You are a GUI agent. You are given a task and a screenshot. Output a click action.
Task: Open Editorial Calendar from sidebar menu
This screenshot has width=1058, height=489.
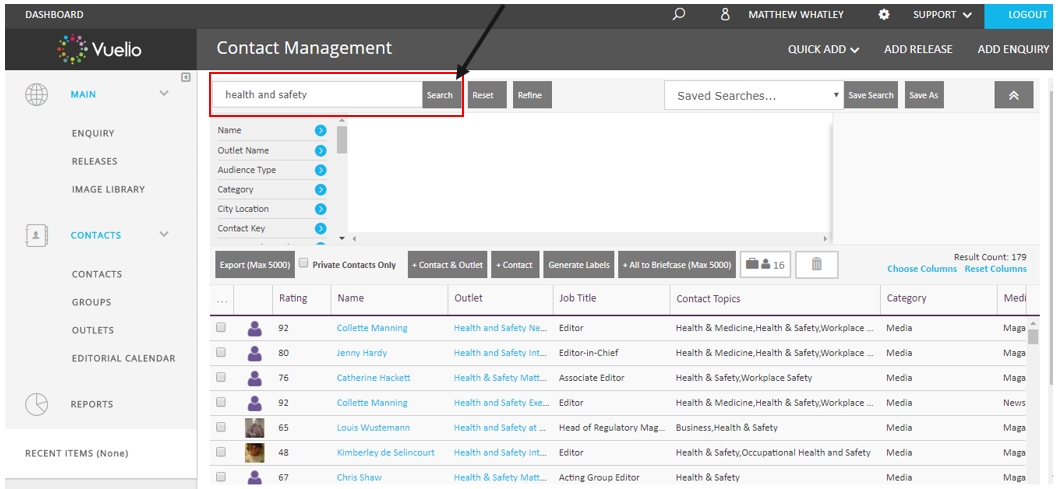123,358
